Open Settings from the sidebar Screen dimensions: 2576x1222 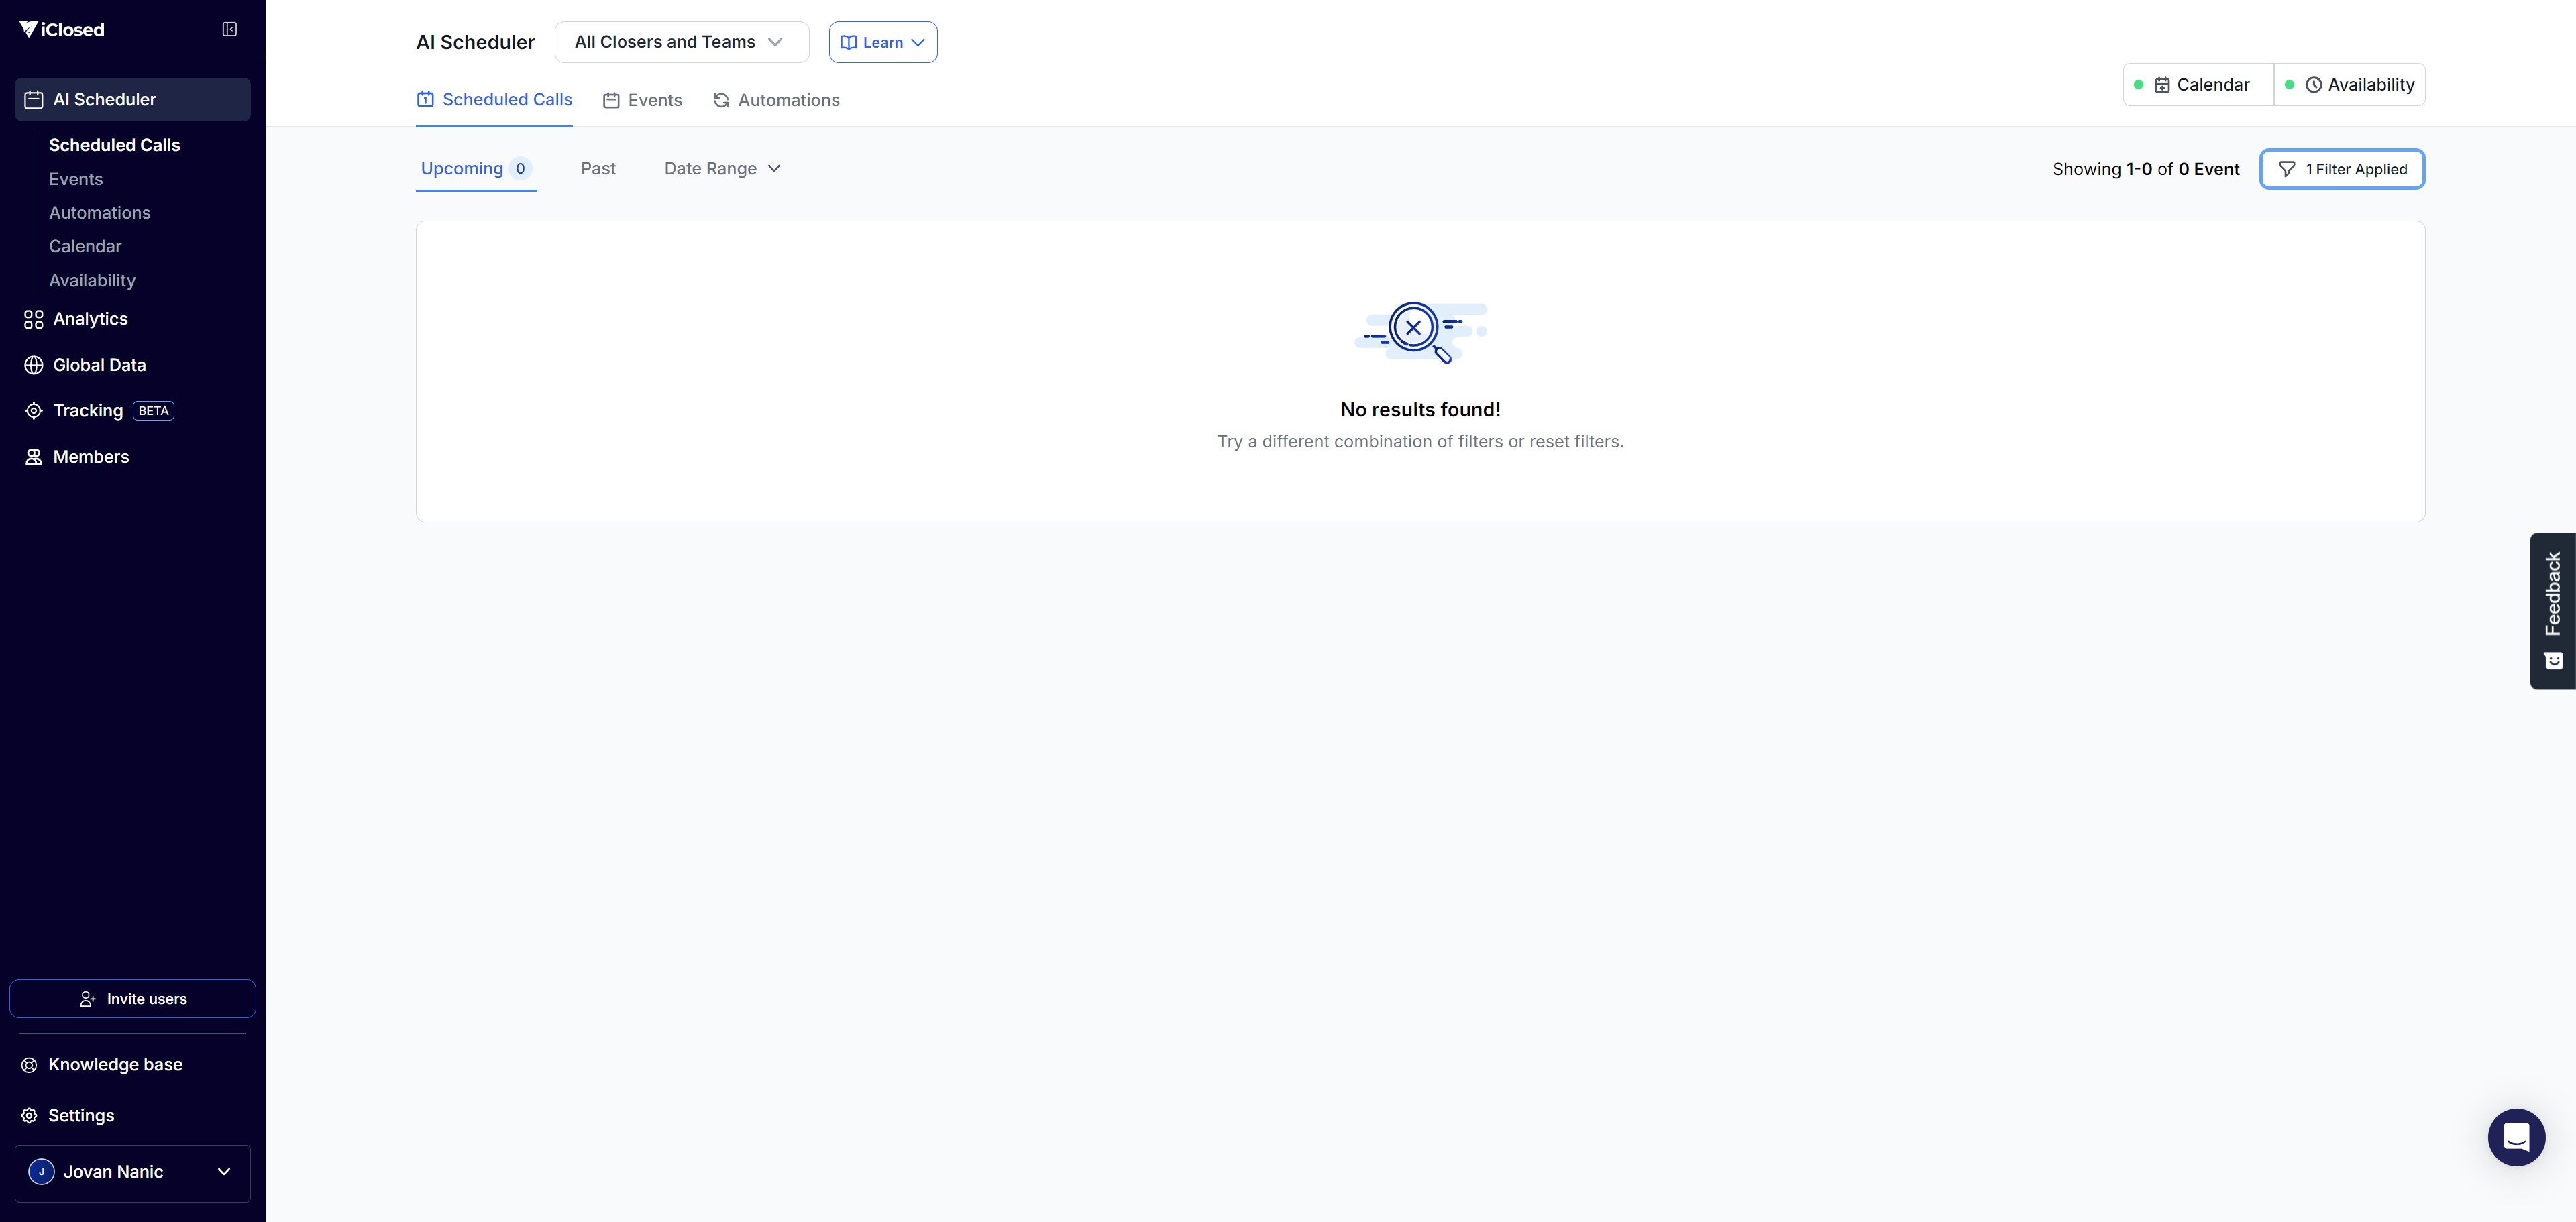(x=80, y=1115)
